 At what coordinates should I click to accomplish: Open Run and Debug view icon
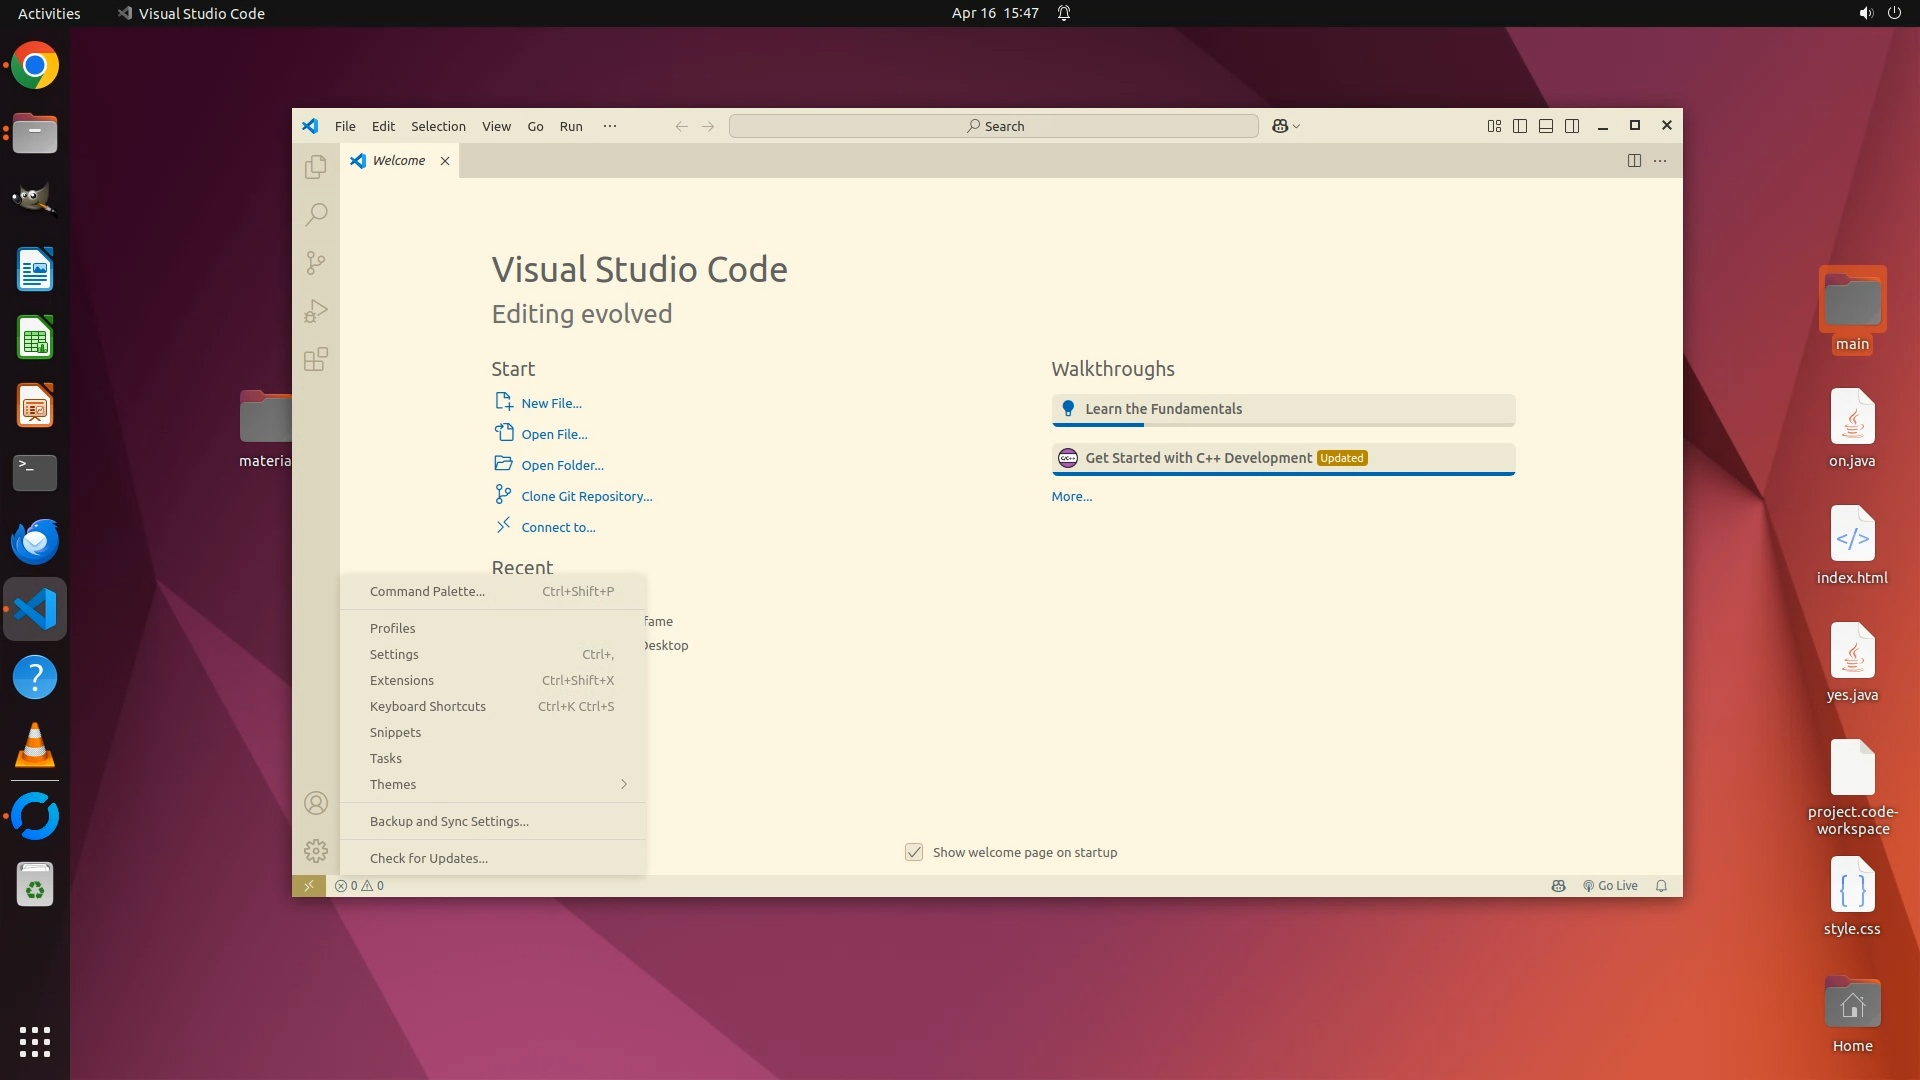click(316, 311)
